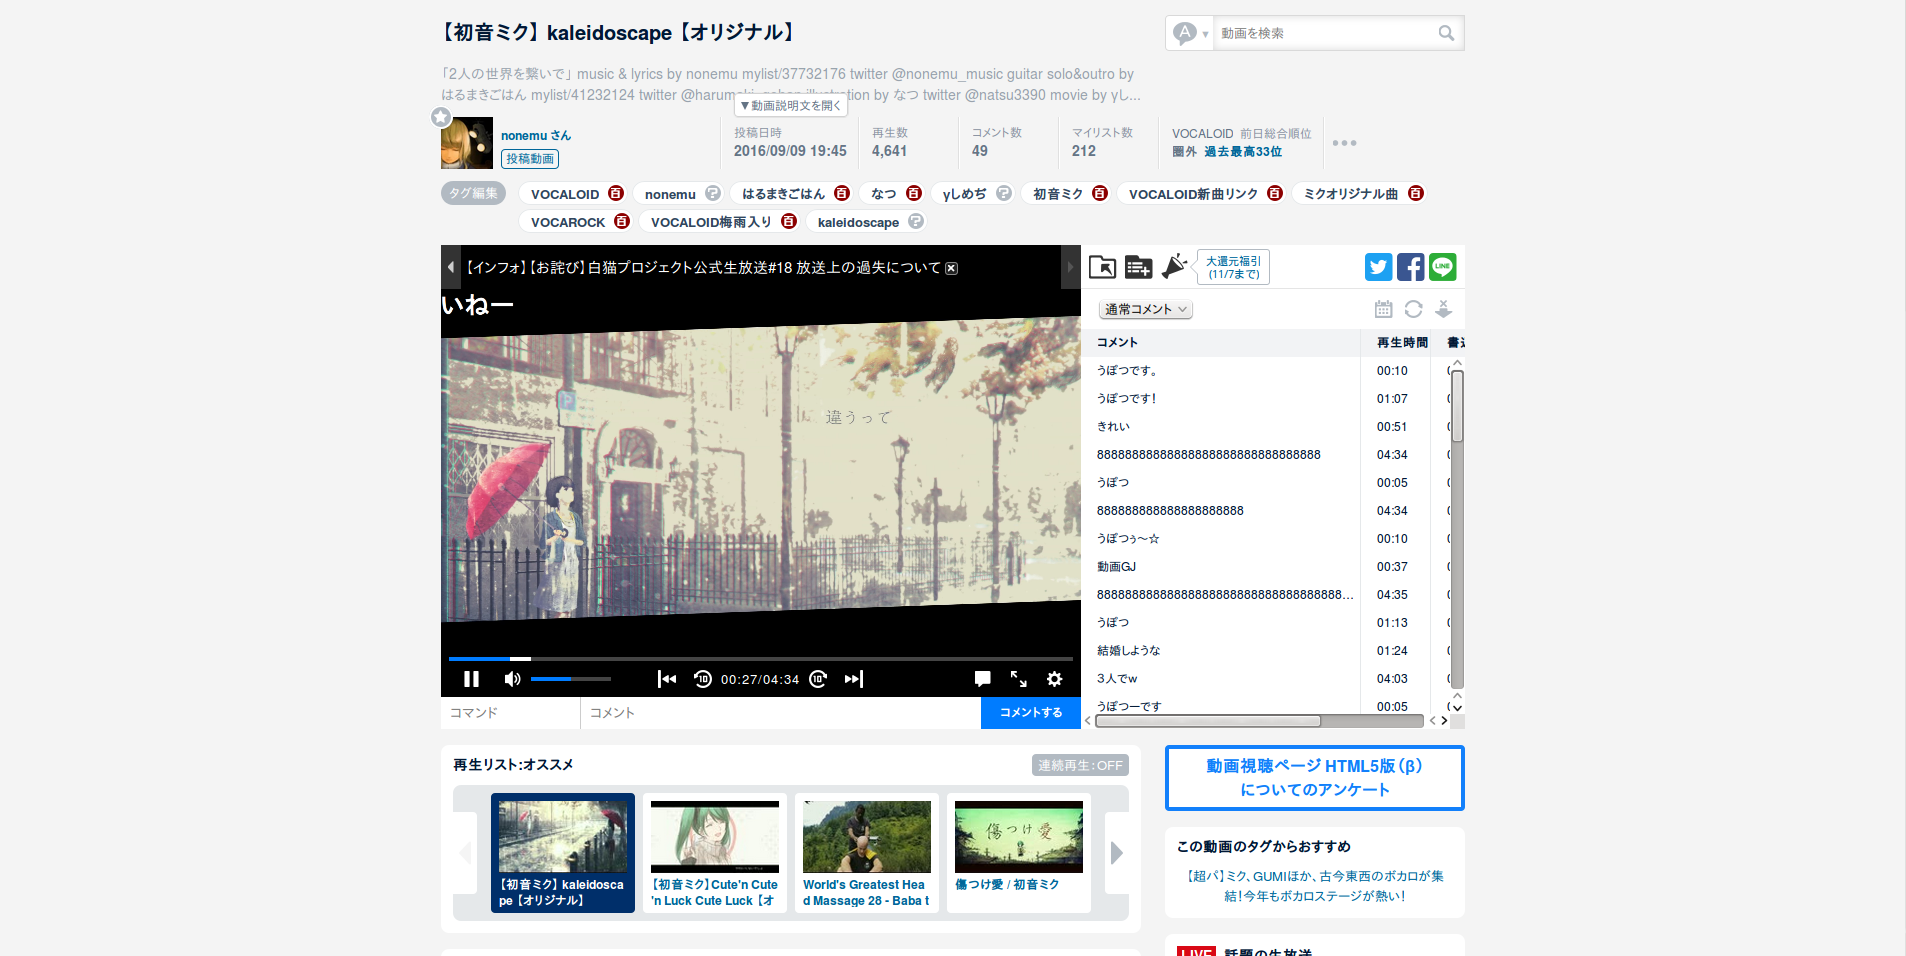Toggle fullscreen mode
The image size is (1906, 956).
[x=1018, y=679]
